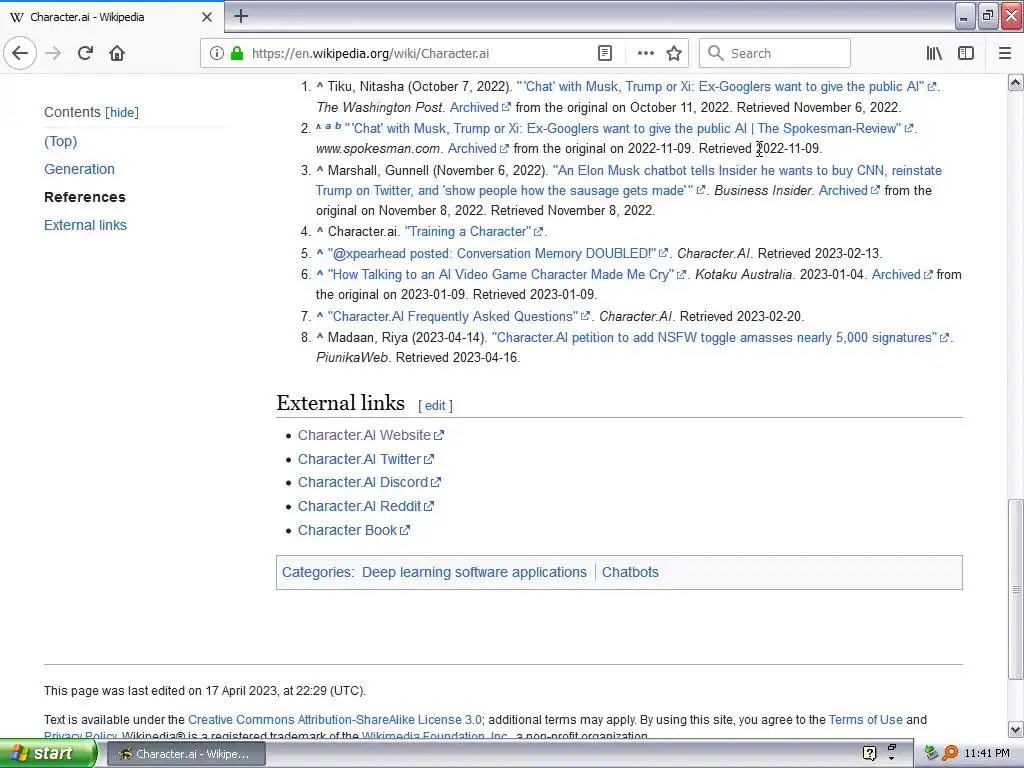This screenshot has width=1024, height=768.
Task: Open the Chatbots category
Action: tap(630, 572)
